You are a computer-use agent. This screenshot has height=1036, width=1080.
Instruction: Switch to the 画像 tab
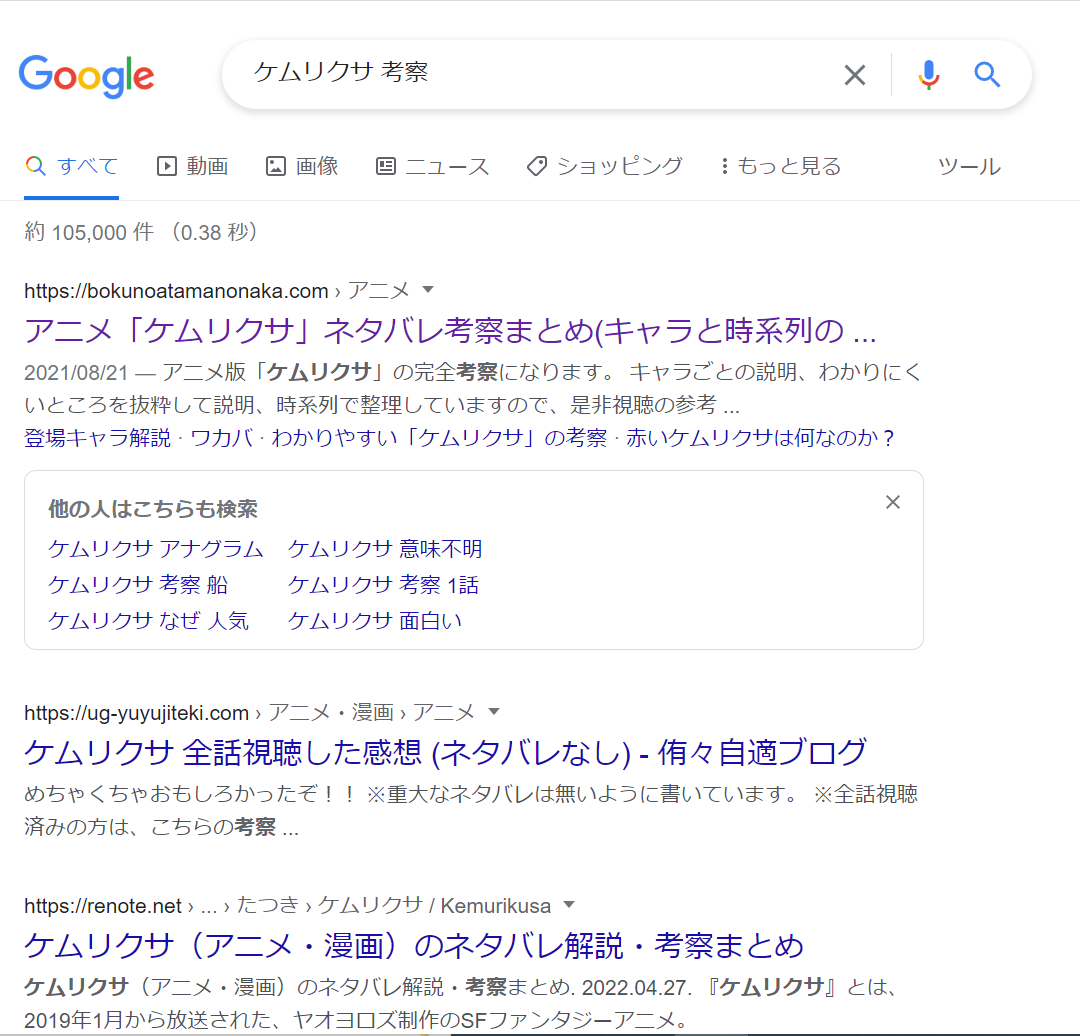302,166
